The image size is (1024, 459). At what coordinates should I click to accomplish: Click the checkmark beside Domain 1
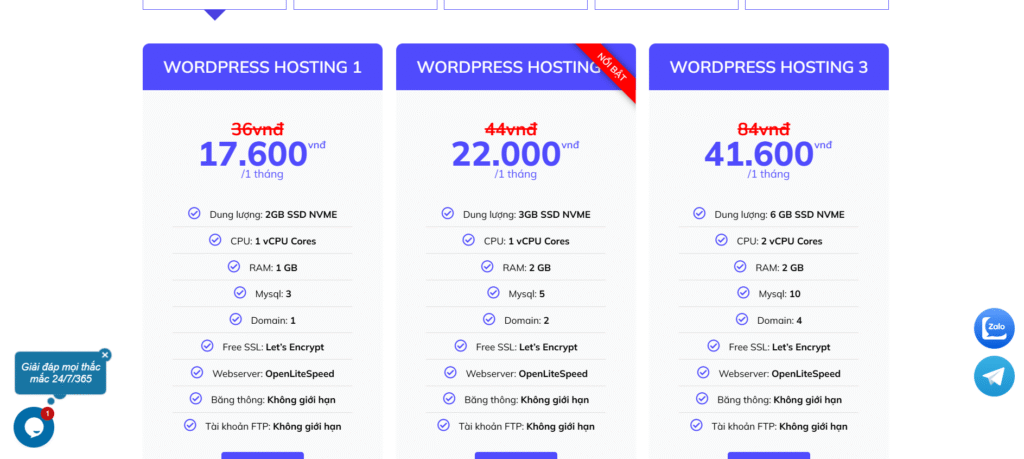pos(235,319)
